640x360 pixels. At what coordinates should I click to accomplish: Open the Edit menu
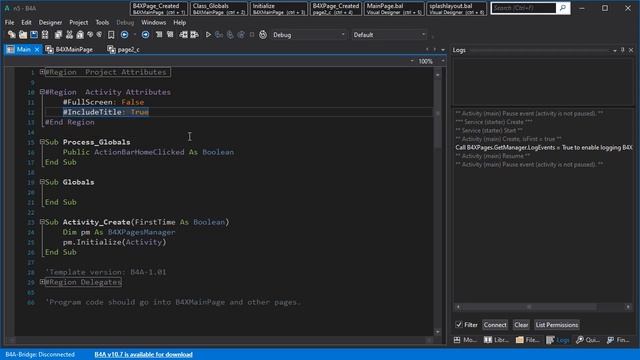(x=27, y=22)
